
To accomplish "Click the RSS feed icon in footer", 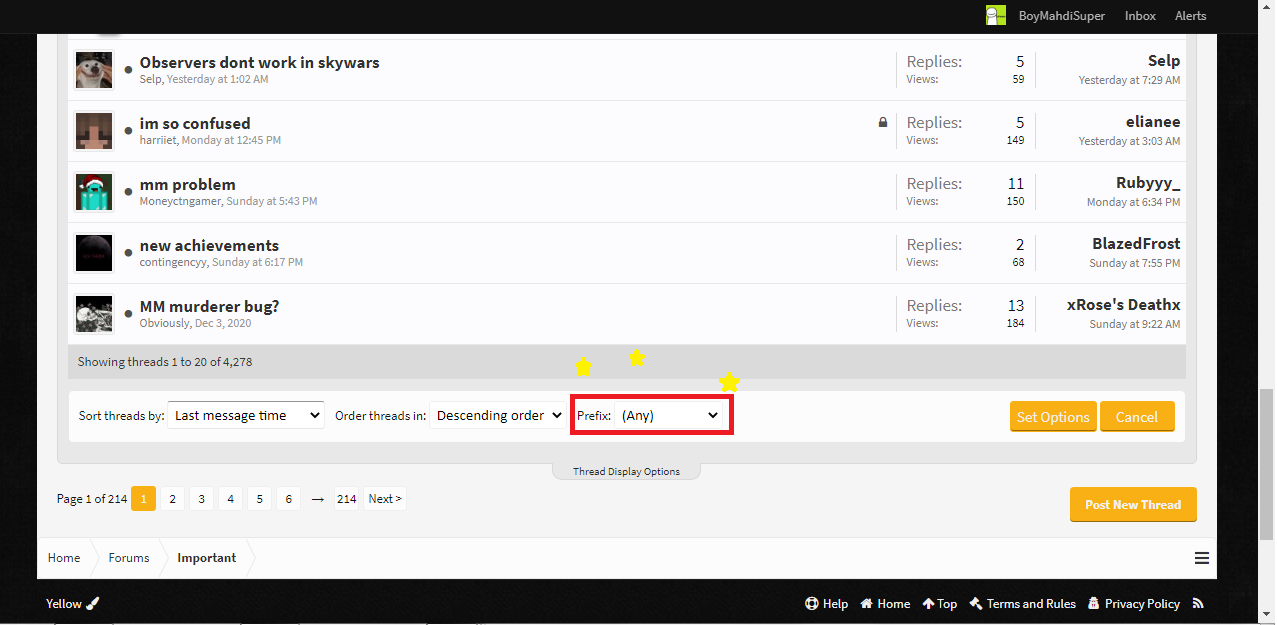I will [x=1198, y=604].
